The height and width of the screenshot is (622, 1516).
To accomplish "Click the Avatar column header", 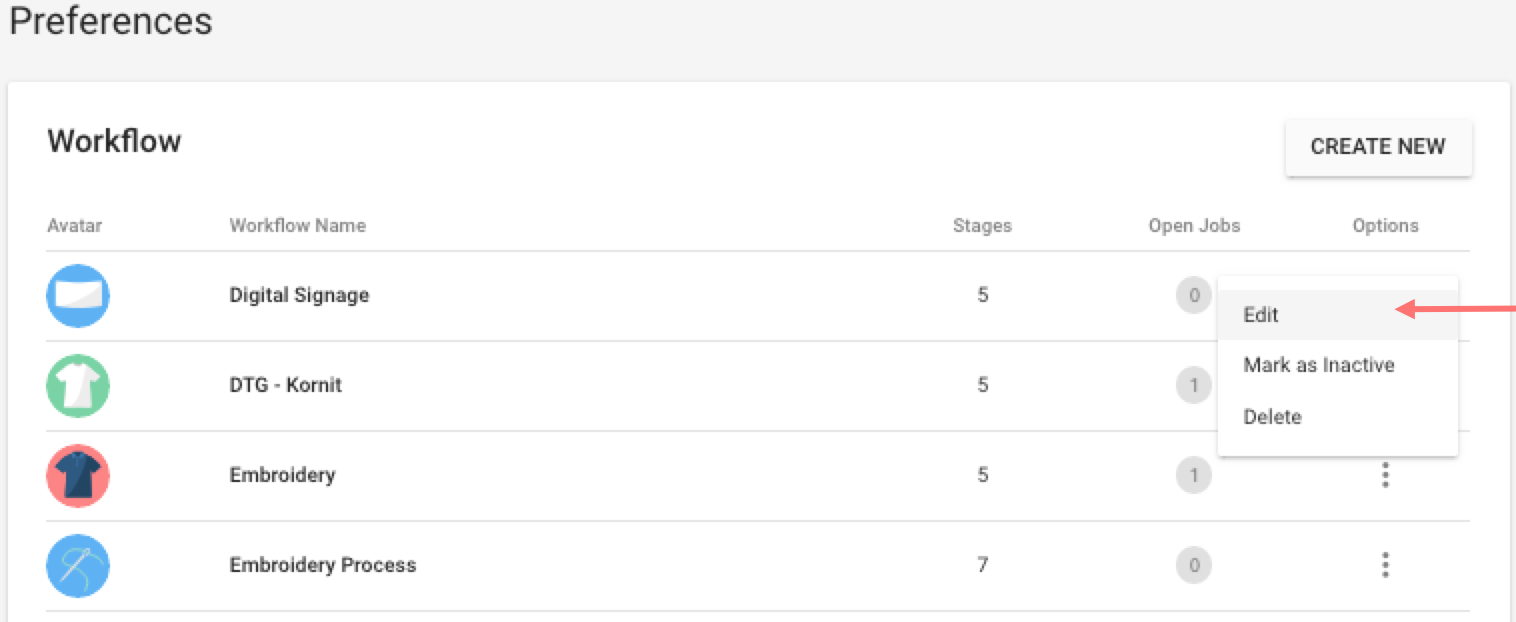I will [74, 225].
